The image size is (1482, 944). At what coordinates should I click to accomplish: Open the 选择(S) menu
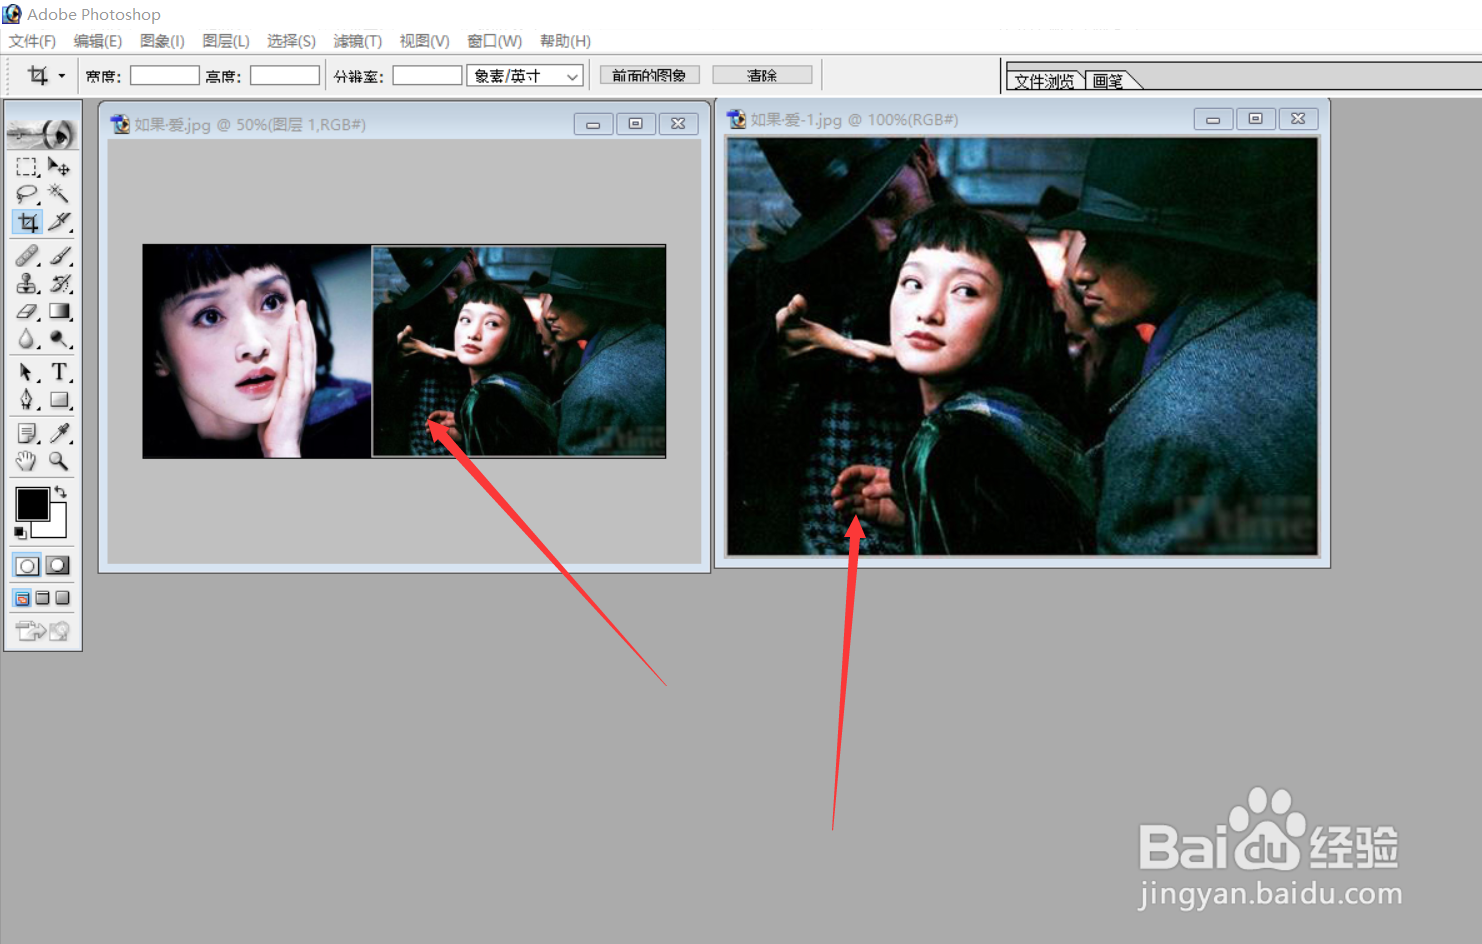[x=291, y=41]
